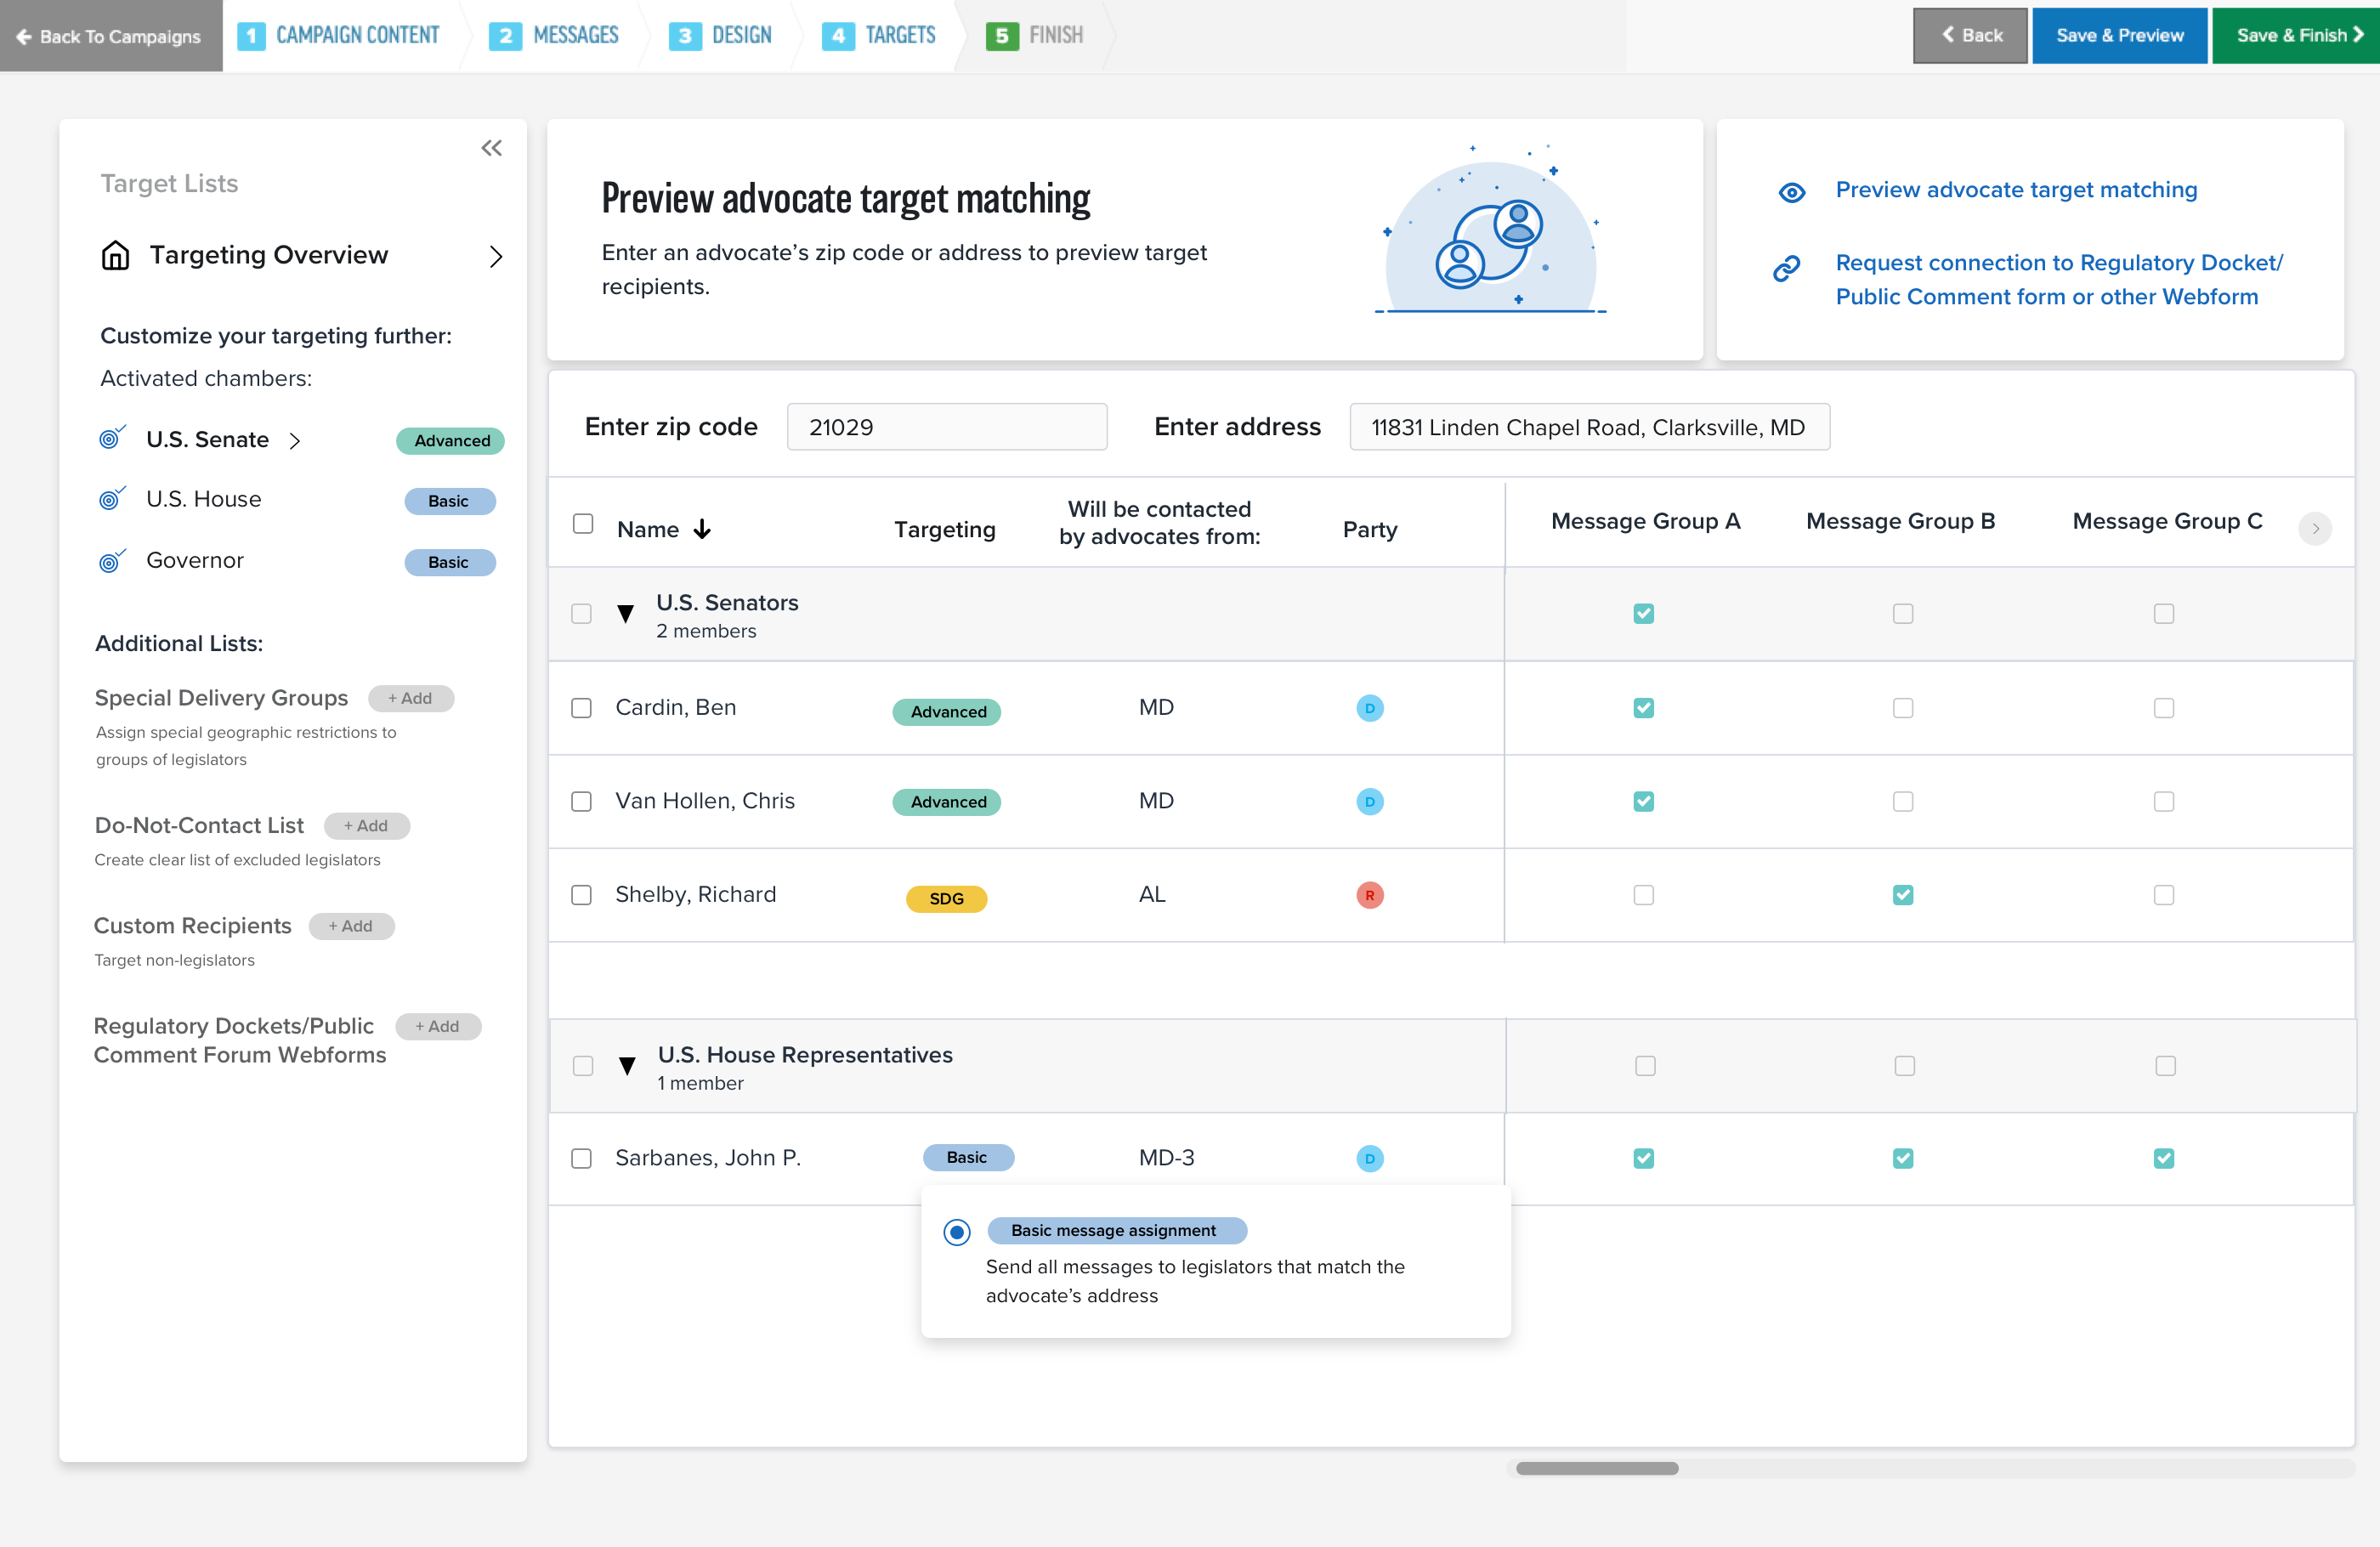Collapse U.S. House Representatives group

pos(627,1066)
